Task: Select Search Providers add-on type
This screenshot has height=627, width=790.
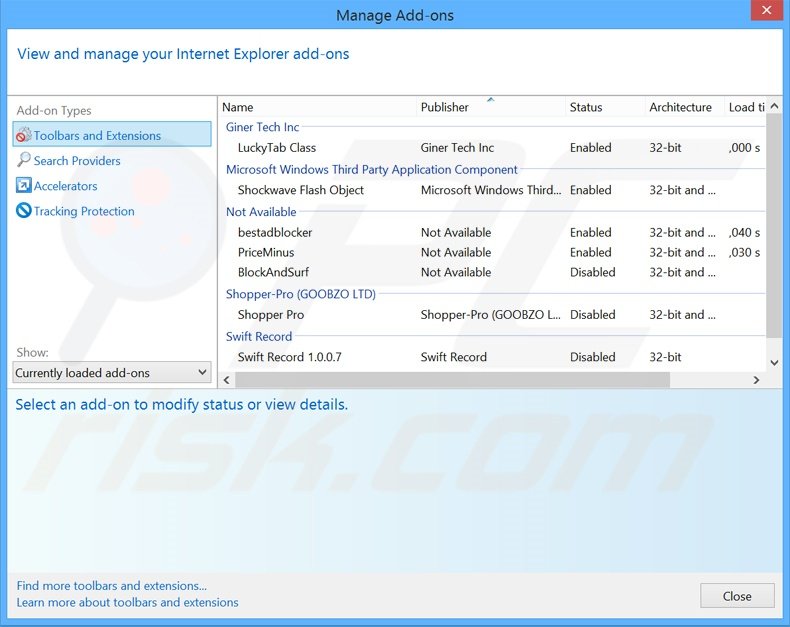Action: tap(77, 161)
